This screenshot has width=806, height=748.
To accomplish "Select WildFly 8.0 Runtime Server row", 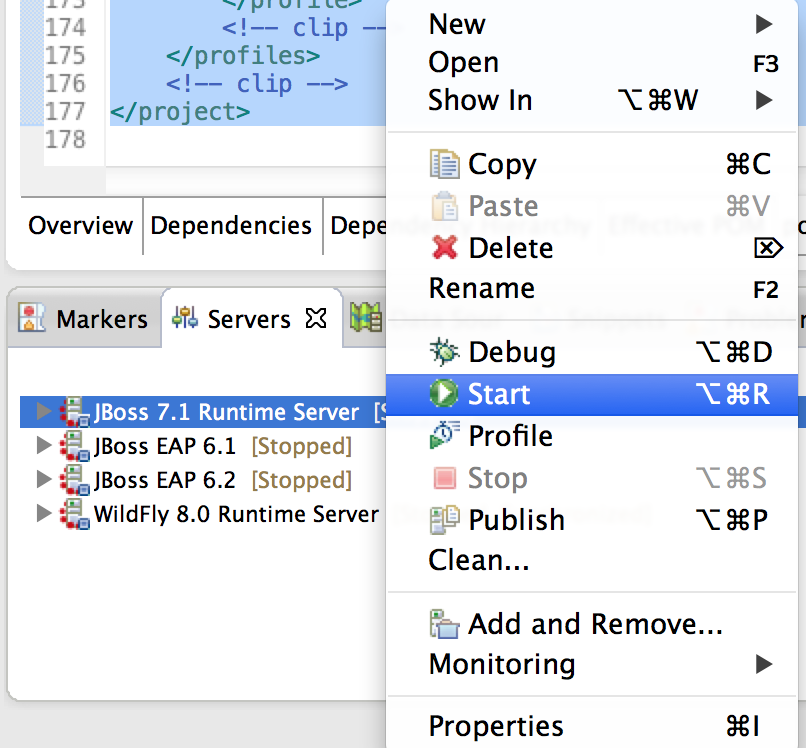I will [203, 514].
